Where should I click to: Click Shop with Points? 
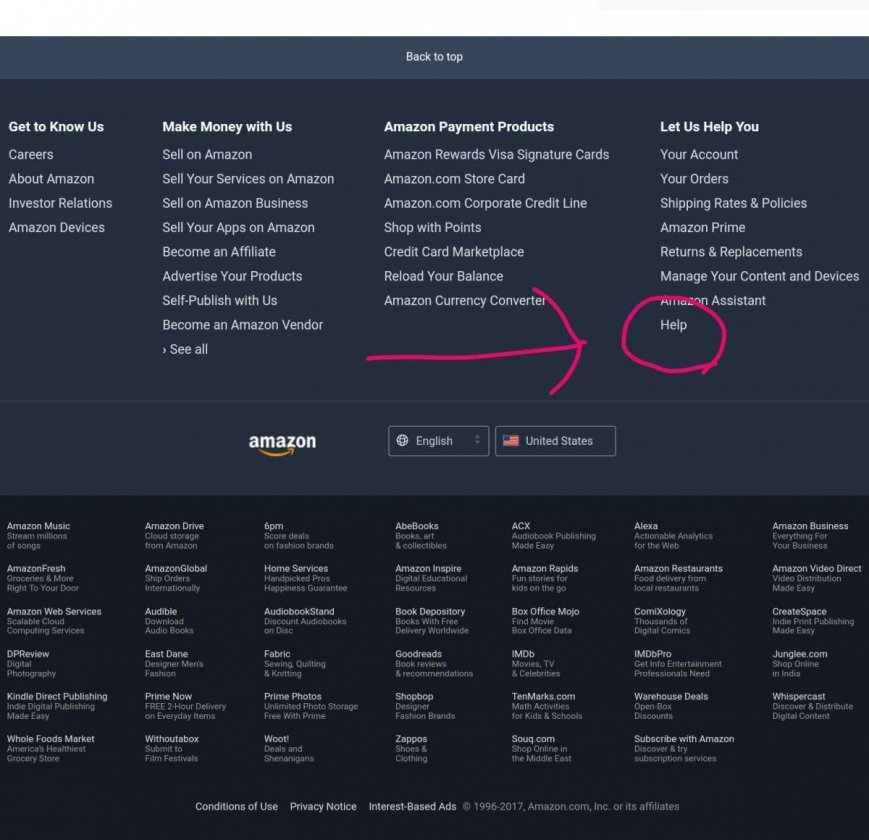coord(433,228)
